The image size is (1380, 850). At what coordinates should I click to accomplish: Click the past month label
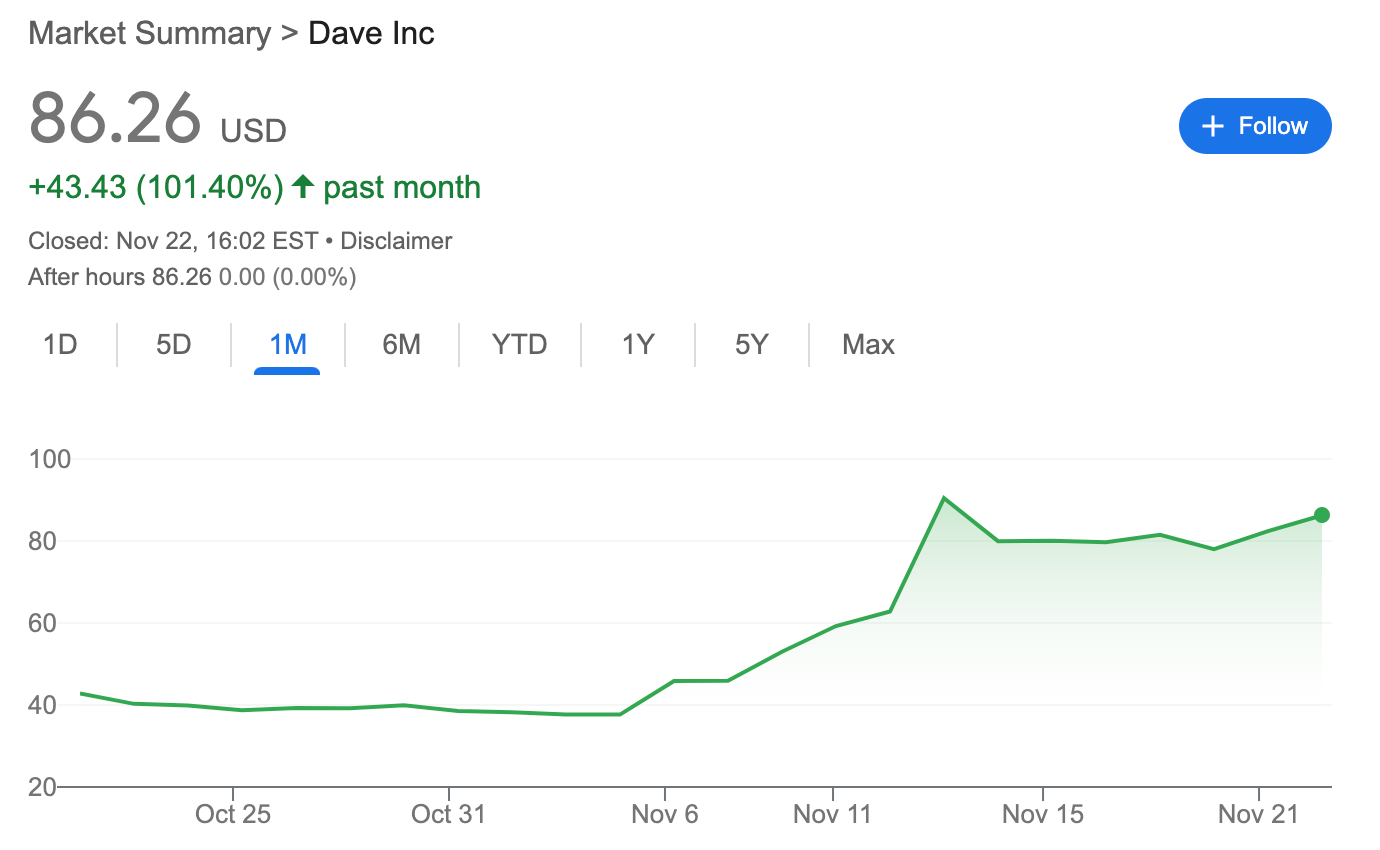click(402, 187)
